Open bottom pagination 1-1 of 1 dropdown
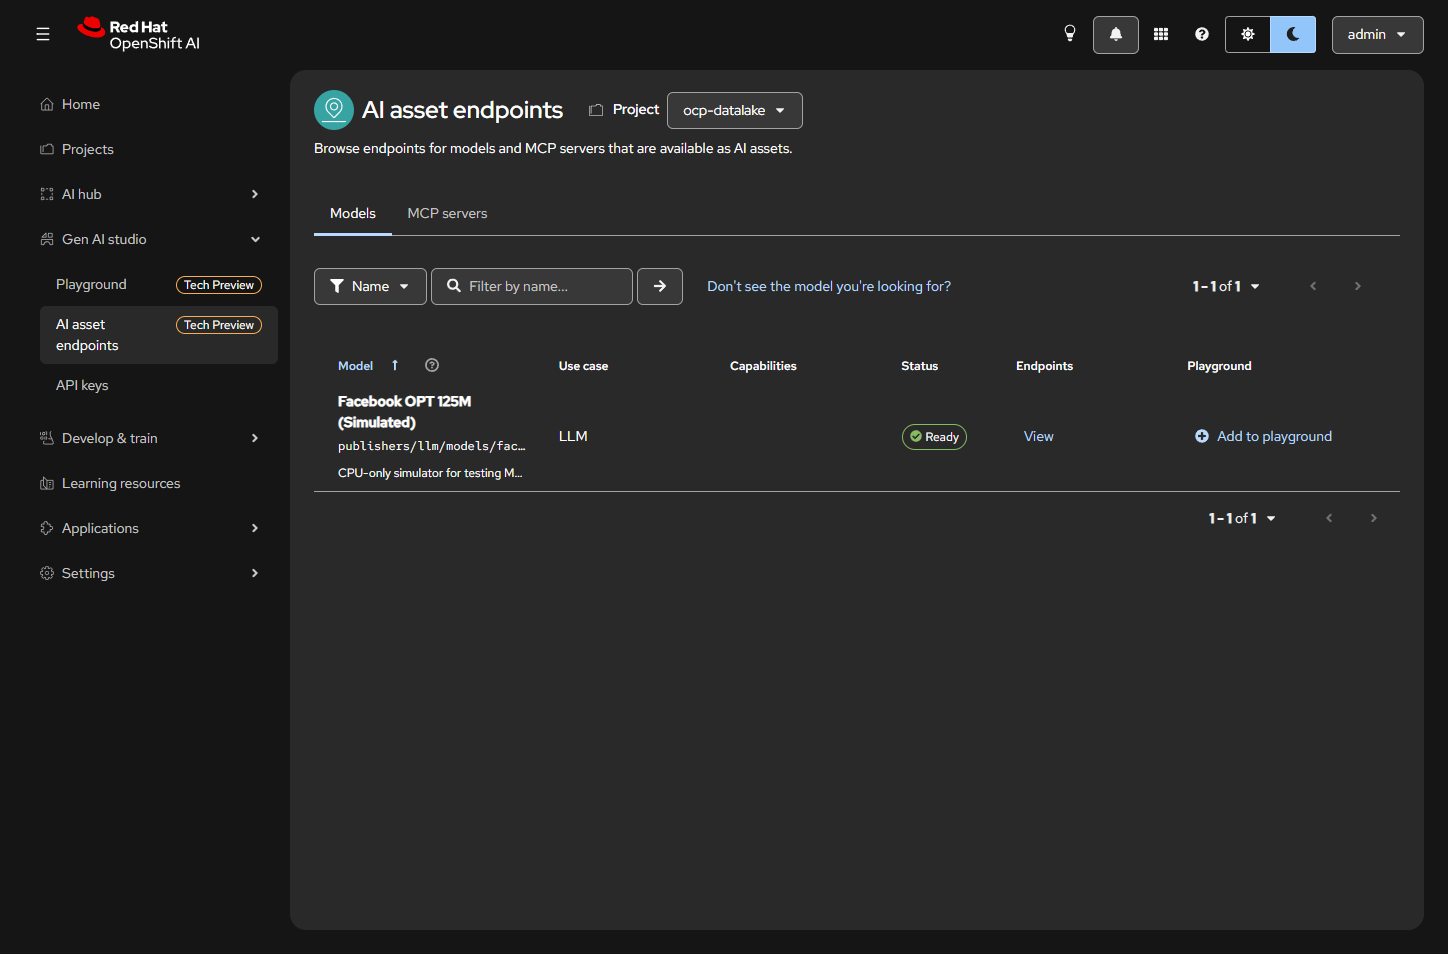Image resolution: width=1448 pixels, height=954 pixels. (x=1242, y=518)
